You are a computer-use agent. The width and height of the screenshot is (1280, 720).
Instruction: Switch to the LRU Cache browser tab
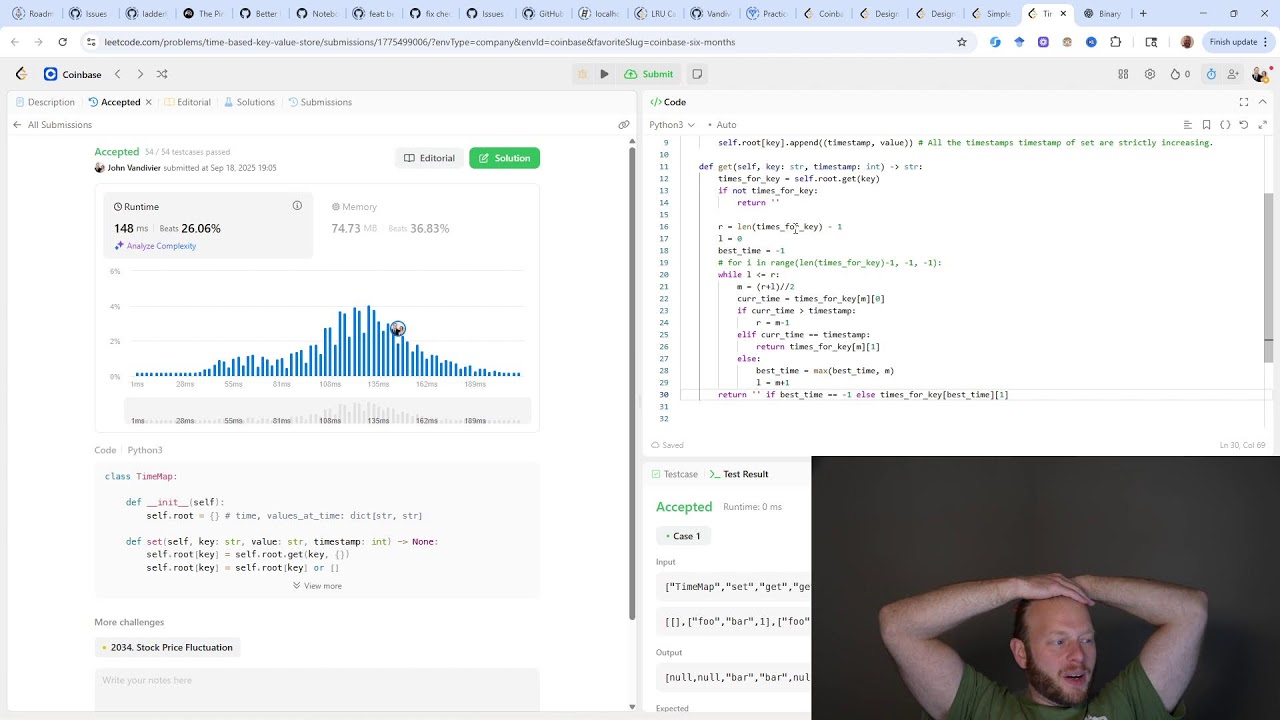point(656,14)
